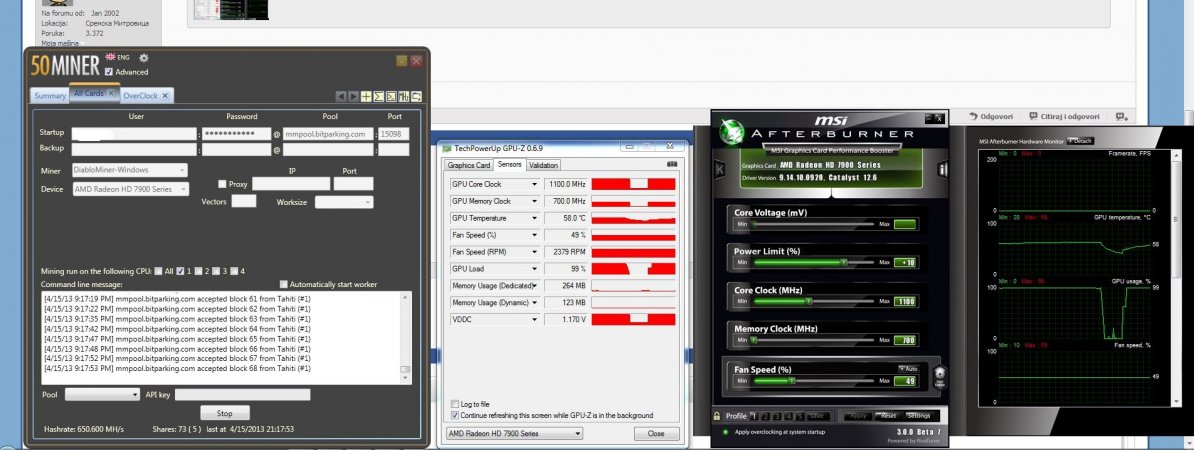Check CPU 4 checkbox
This screenshot has width=1194, height=450.
point(235,271)
